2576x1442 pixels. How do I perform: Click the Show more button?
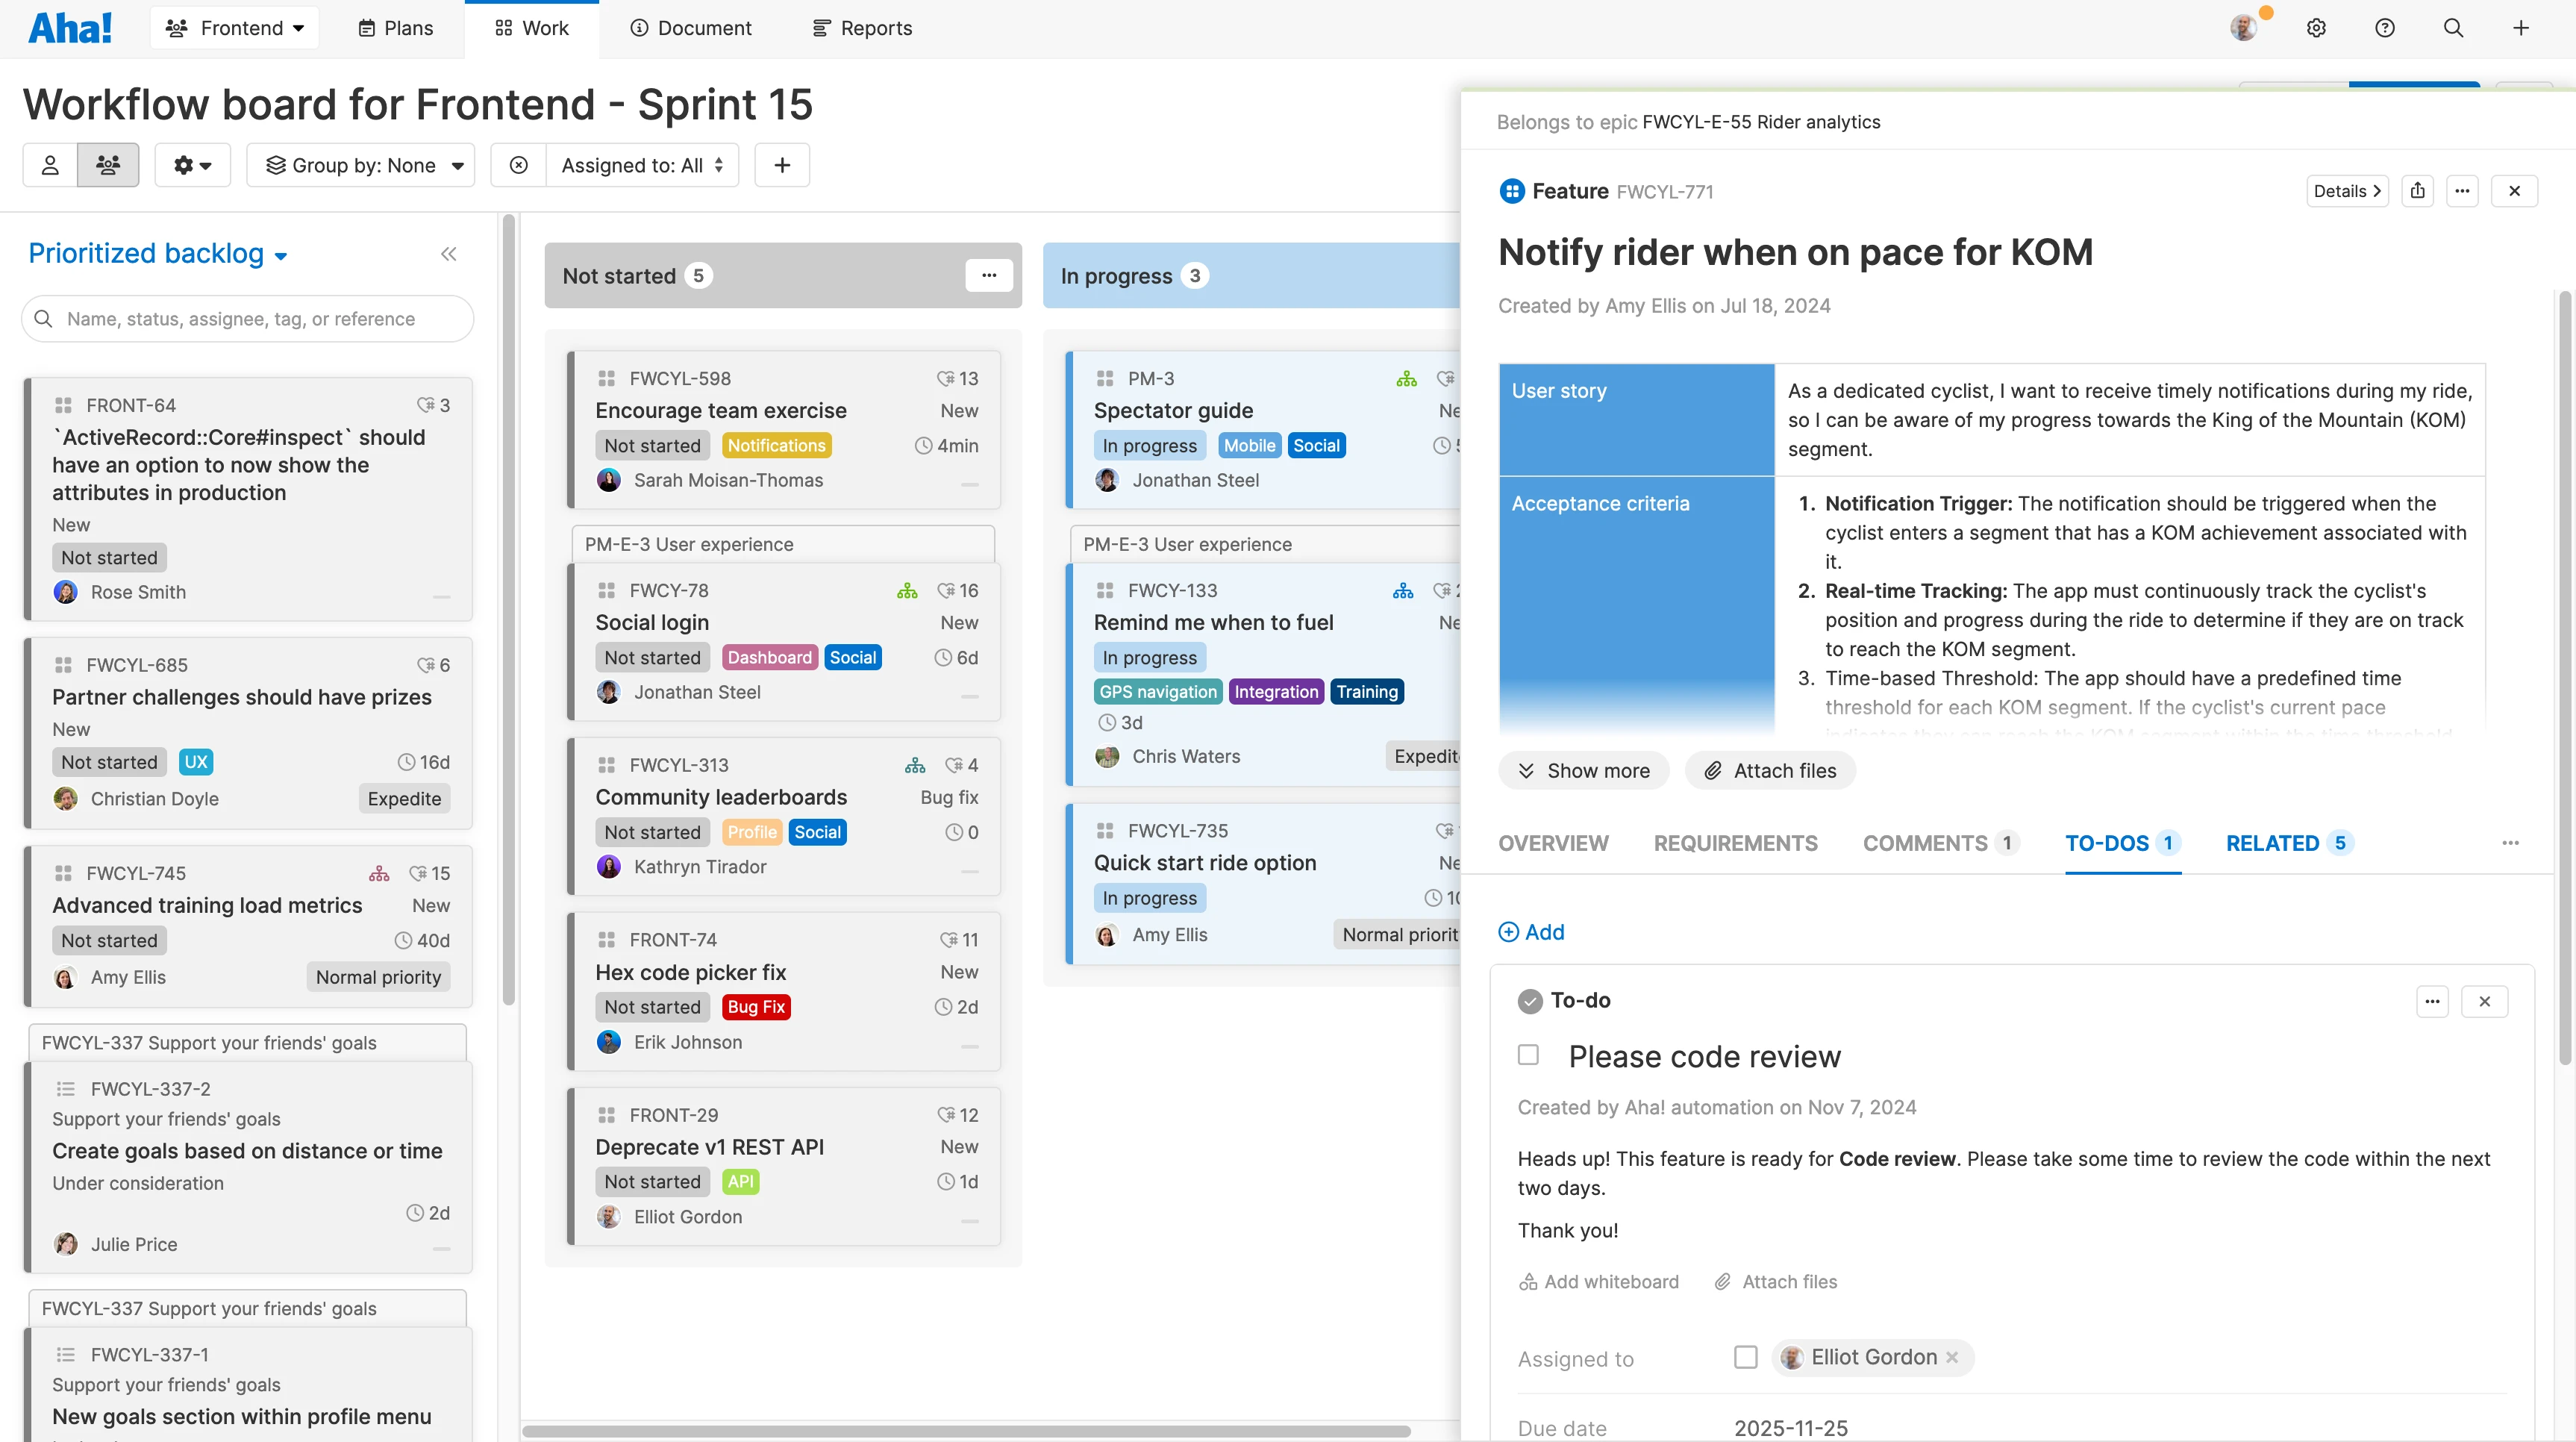pos(1583,770)
